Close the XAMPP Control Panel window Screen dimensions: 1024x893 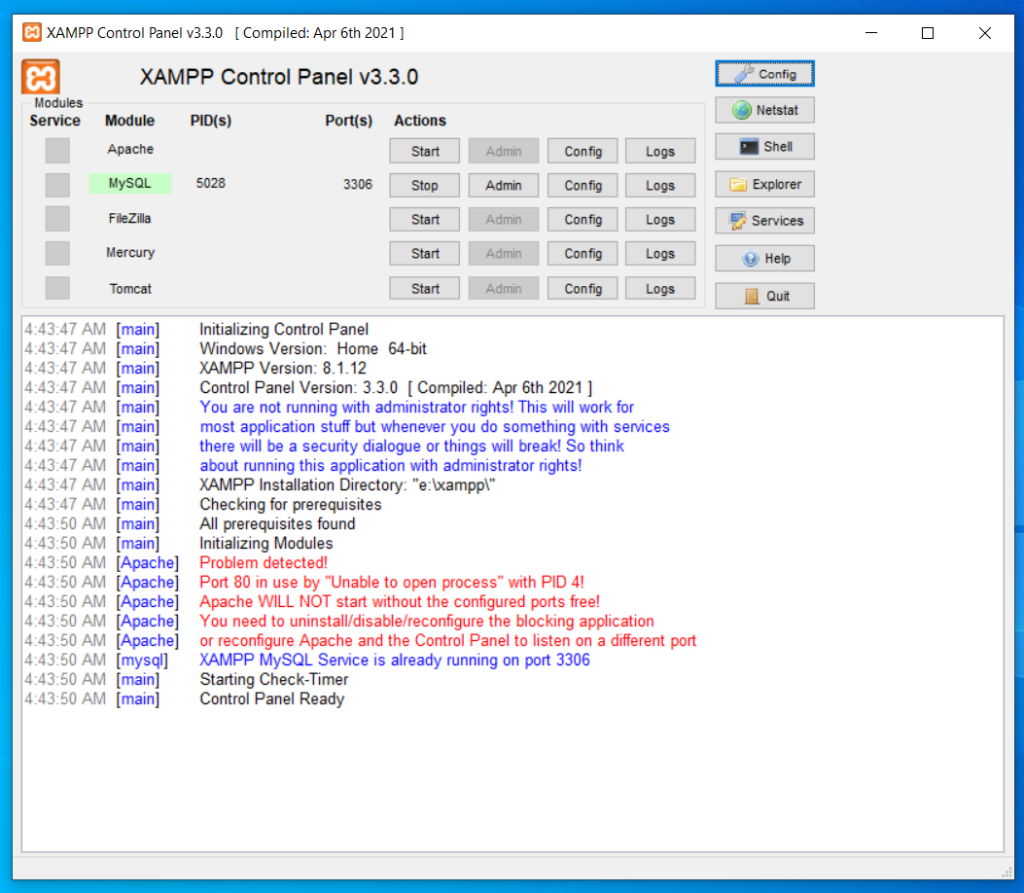985,33
